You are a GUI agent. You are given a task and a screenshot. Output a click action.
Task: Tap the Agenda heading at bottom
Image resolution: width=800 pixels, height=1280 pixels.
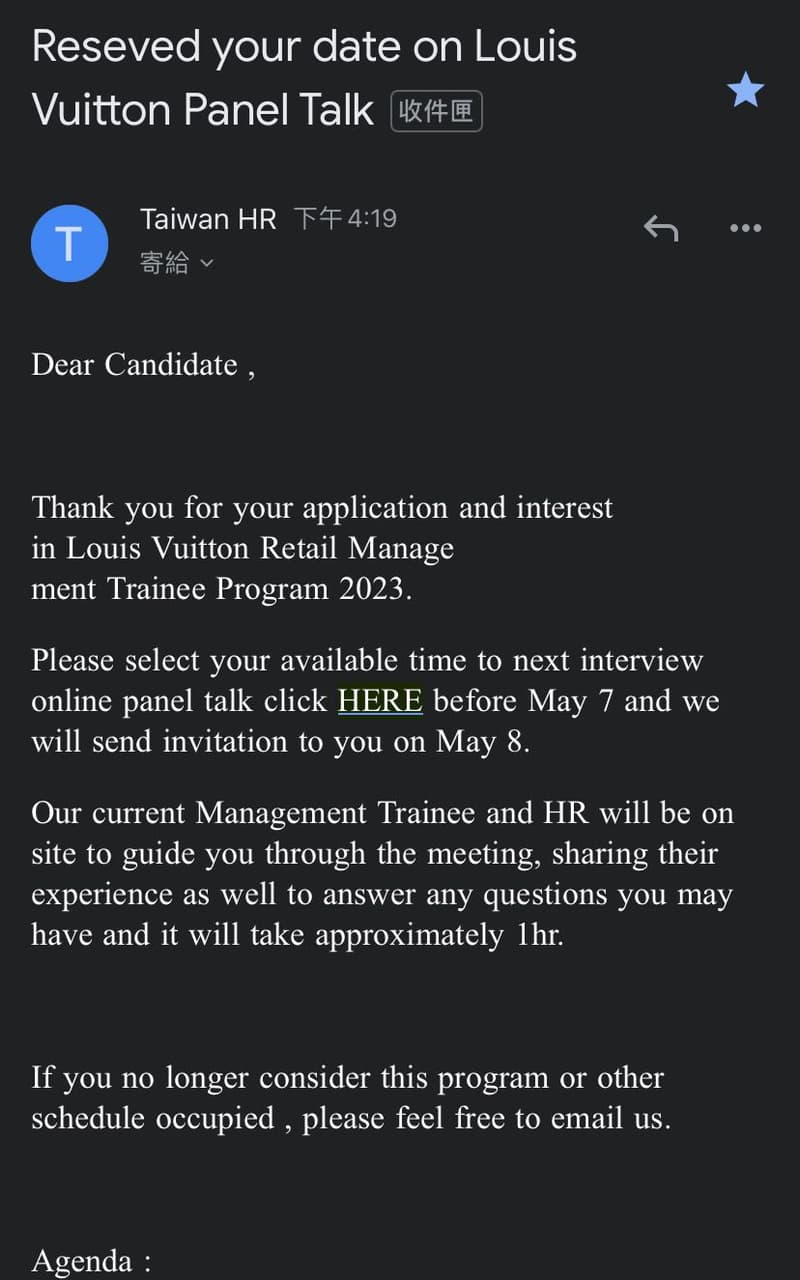[91, 1260]
